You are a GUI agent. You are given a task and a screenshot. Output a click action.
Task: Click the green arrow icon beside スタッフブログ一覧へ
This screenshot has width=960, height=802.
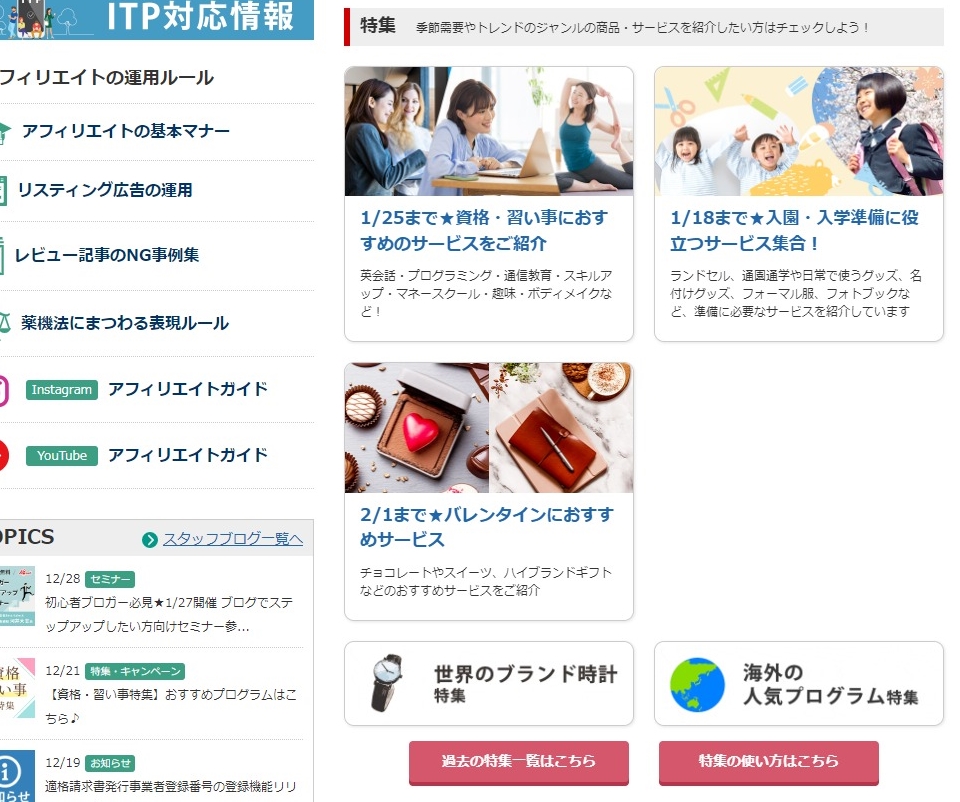pos(149,539)
